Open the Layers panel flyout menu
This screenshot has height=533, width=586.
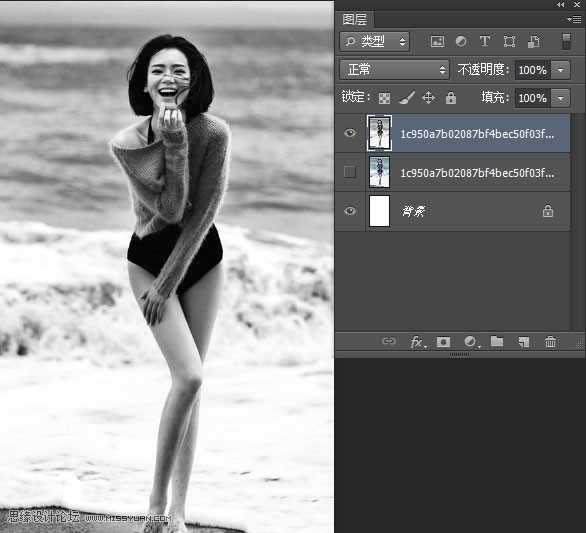pyautogui.click(x=574, y=19)
